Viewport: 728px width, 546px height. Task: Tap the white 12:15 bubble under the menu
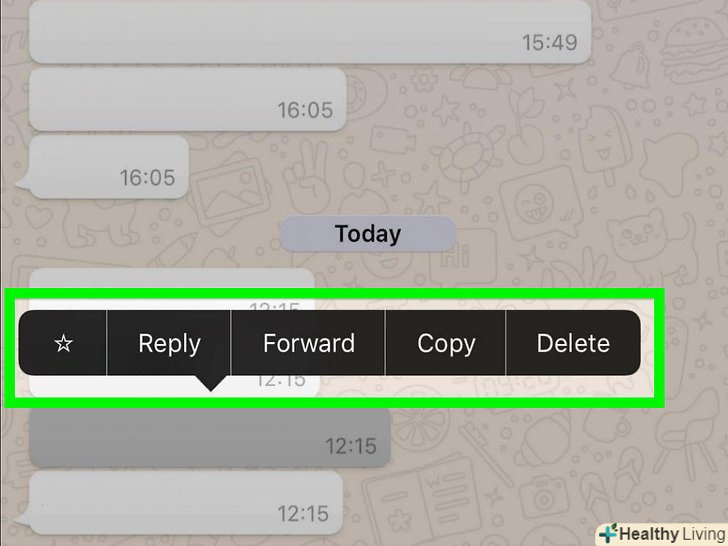175,385
